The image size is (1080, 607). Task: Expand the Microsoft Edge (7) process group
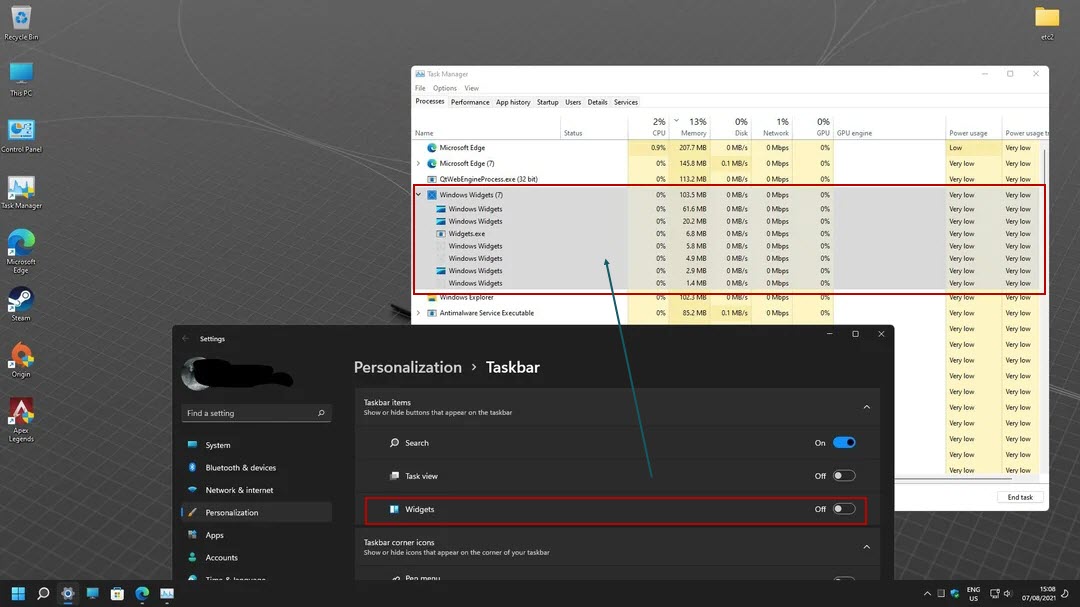(418, 163)
